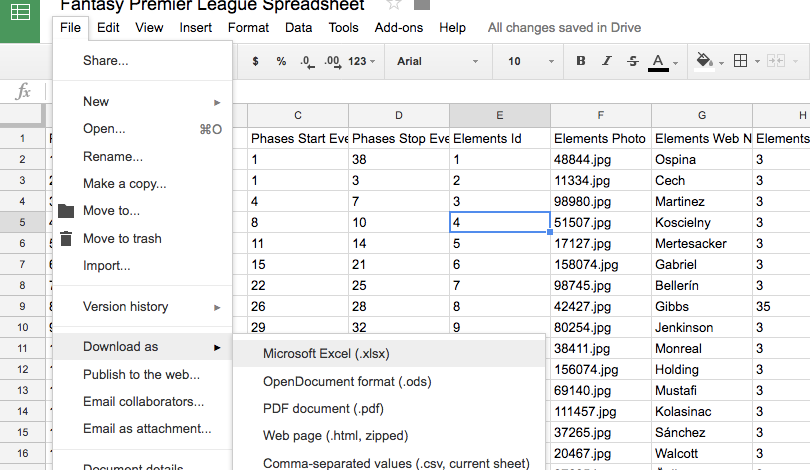Image resolution: width=810 pixels, height=470 pixels.
Task: Open the 123 number formats dropdown
Action: (x=362, y=61)
